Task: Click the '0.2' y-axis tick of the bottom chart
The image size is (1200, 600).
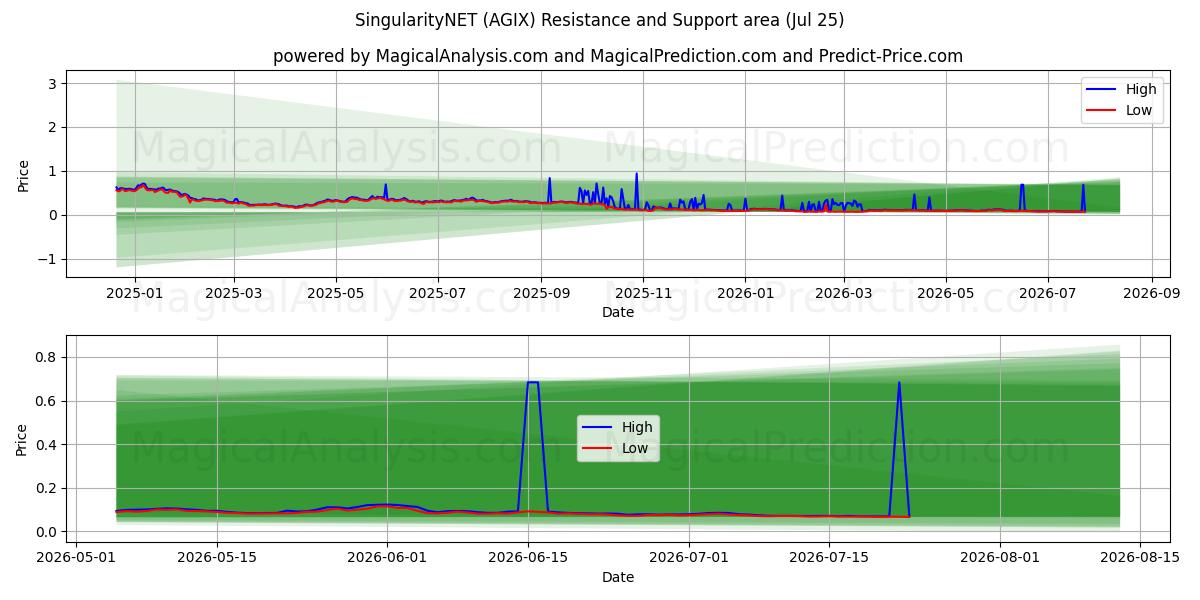Action: [x=48, y=489]
